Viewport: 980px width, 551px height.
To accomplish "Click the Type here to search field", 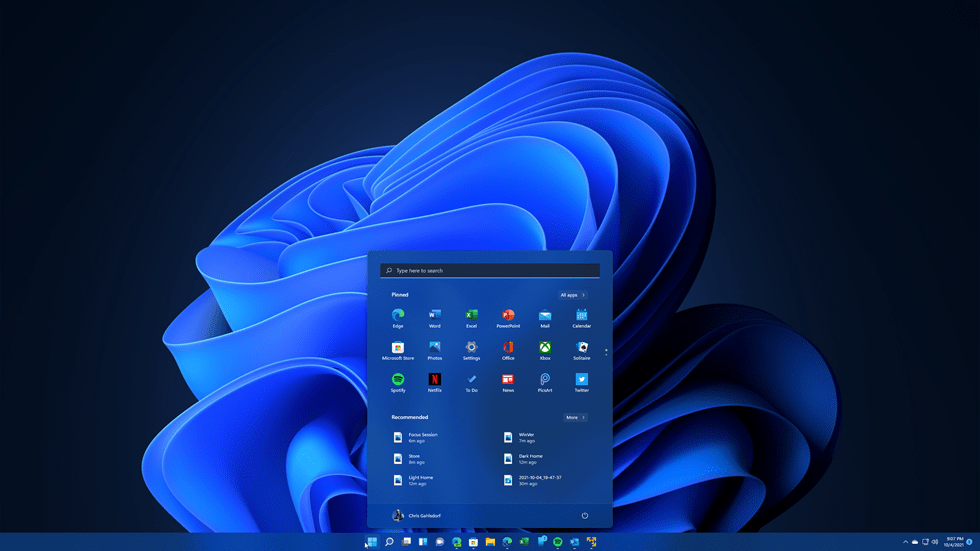I will tap(490, 271).
